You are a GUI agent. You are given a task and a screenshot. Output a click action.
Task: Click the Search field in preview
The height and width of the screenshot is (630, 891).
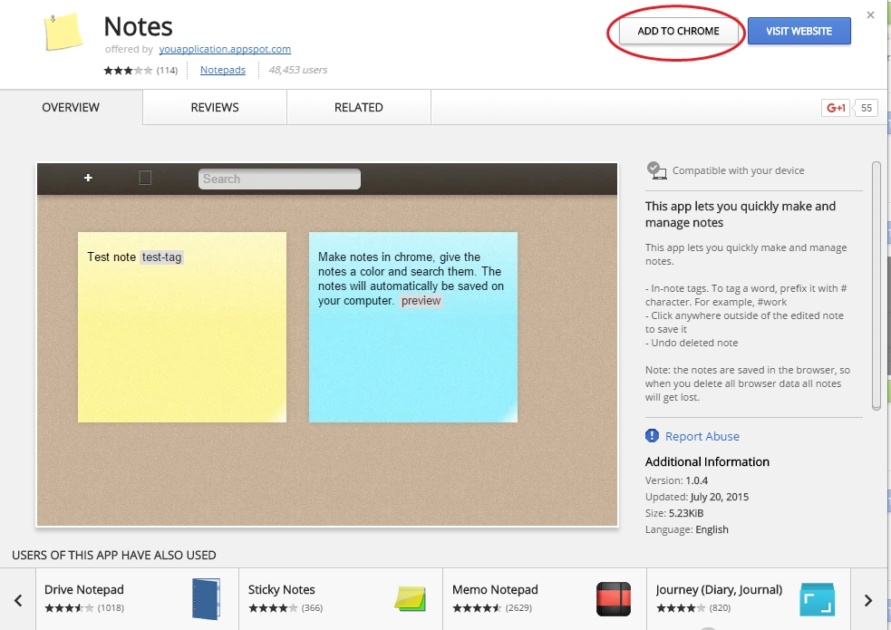(279, 179)
